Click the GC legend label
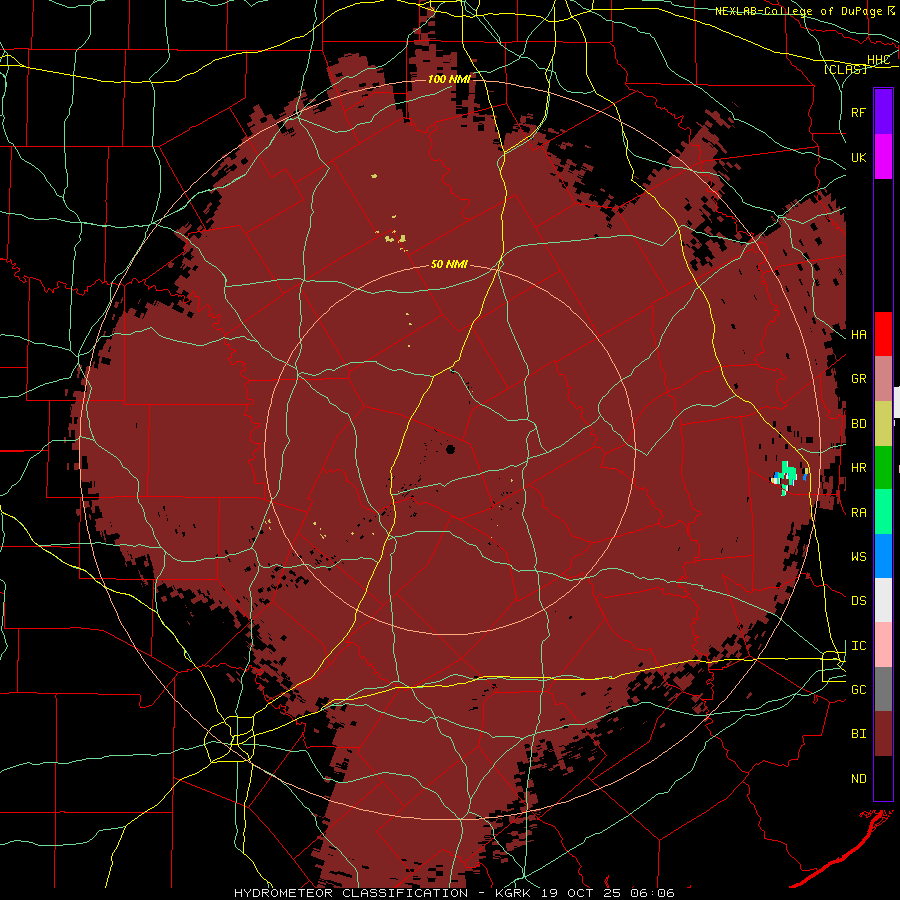Screen dimensions: 900x900 click(x=859, y=690)
